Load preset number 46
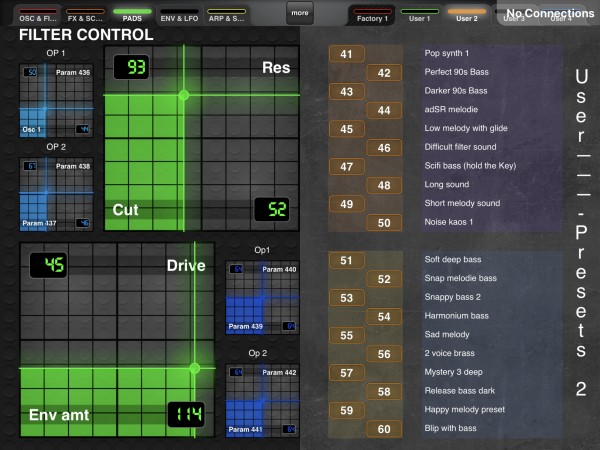The image size is (600, 450). tap(384, 148)
